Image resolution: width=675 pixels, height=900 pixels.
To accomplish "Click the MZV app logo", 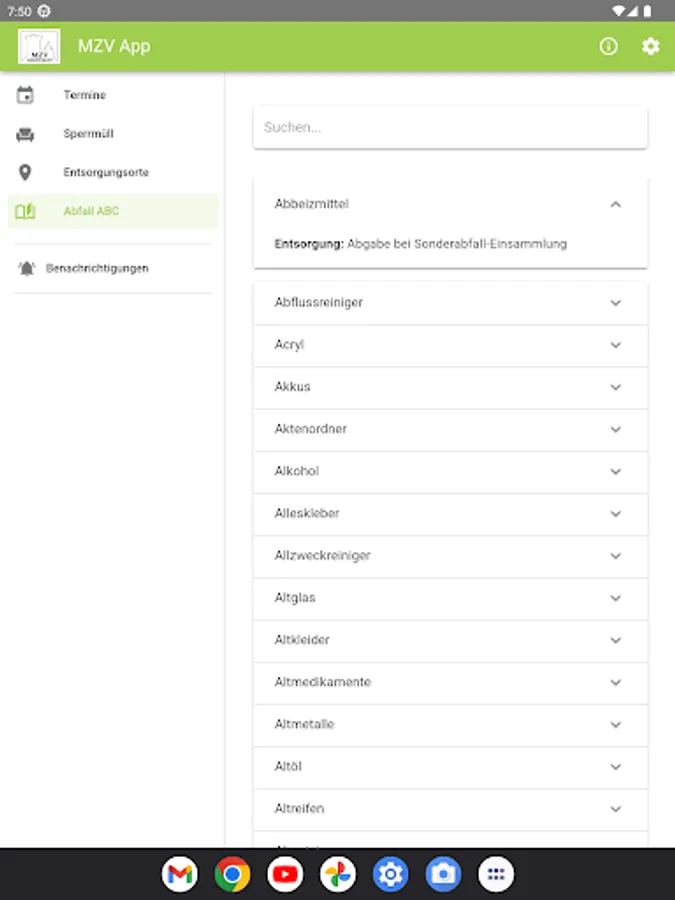I will [x=39, y=46].
